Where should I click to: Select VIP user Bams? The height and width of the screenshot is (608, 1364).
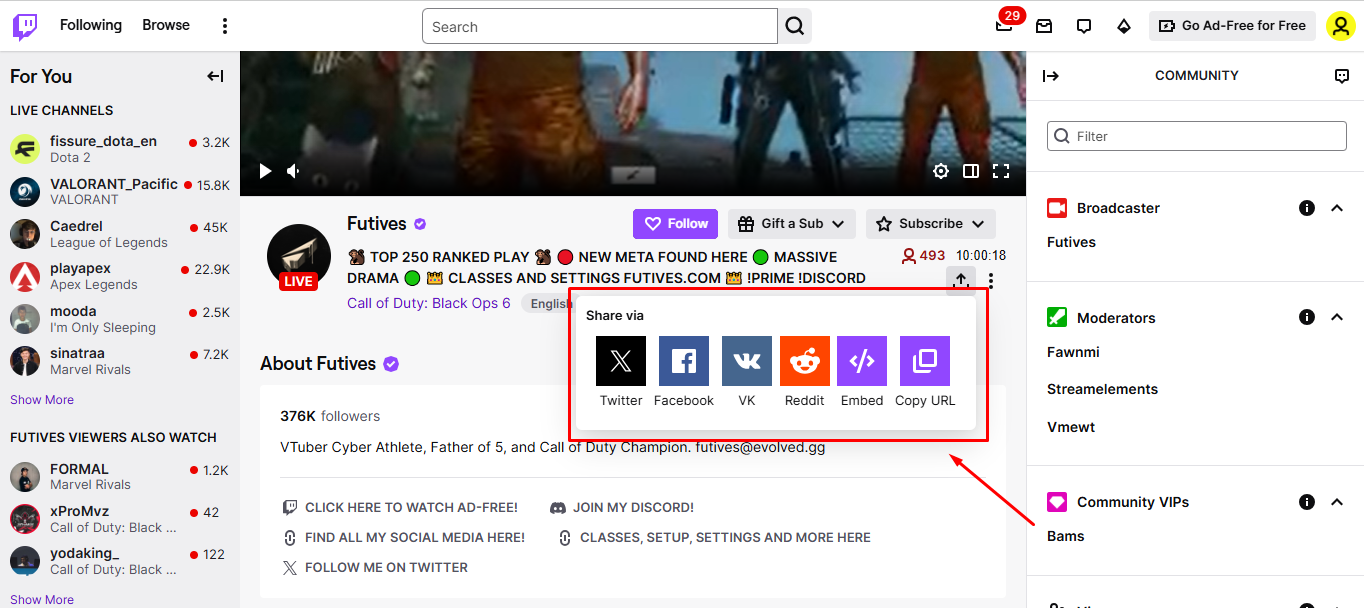1066,536
